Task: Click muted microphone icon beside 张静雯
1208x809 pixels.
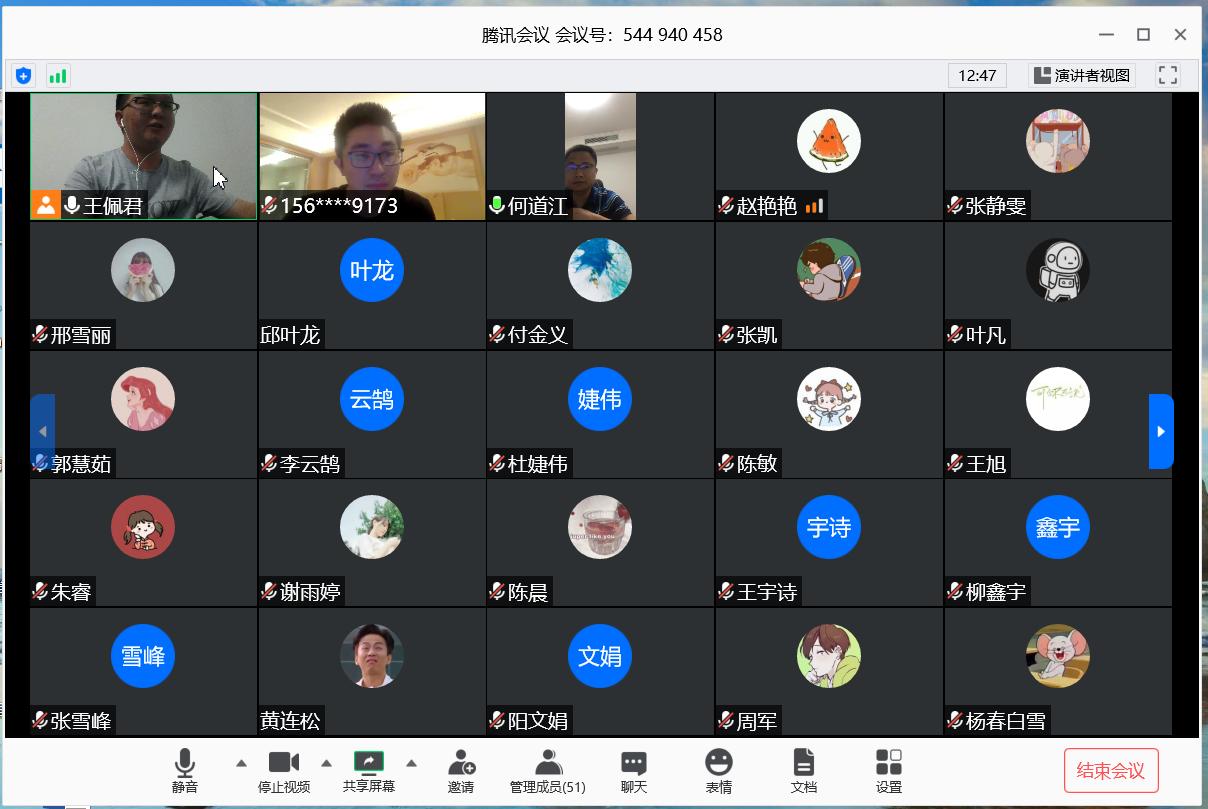Action: click(955, 206)
